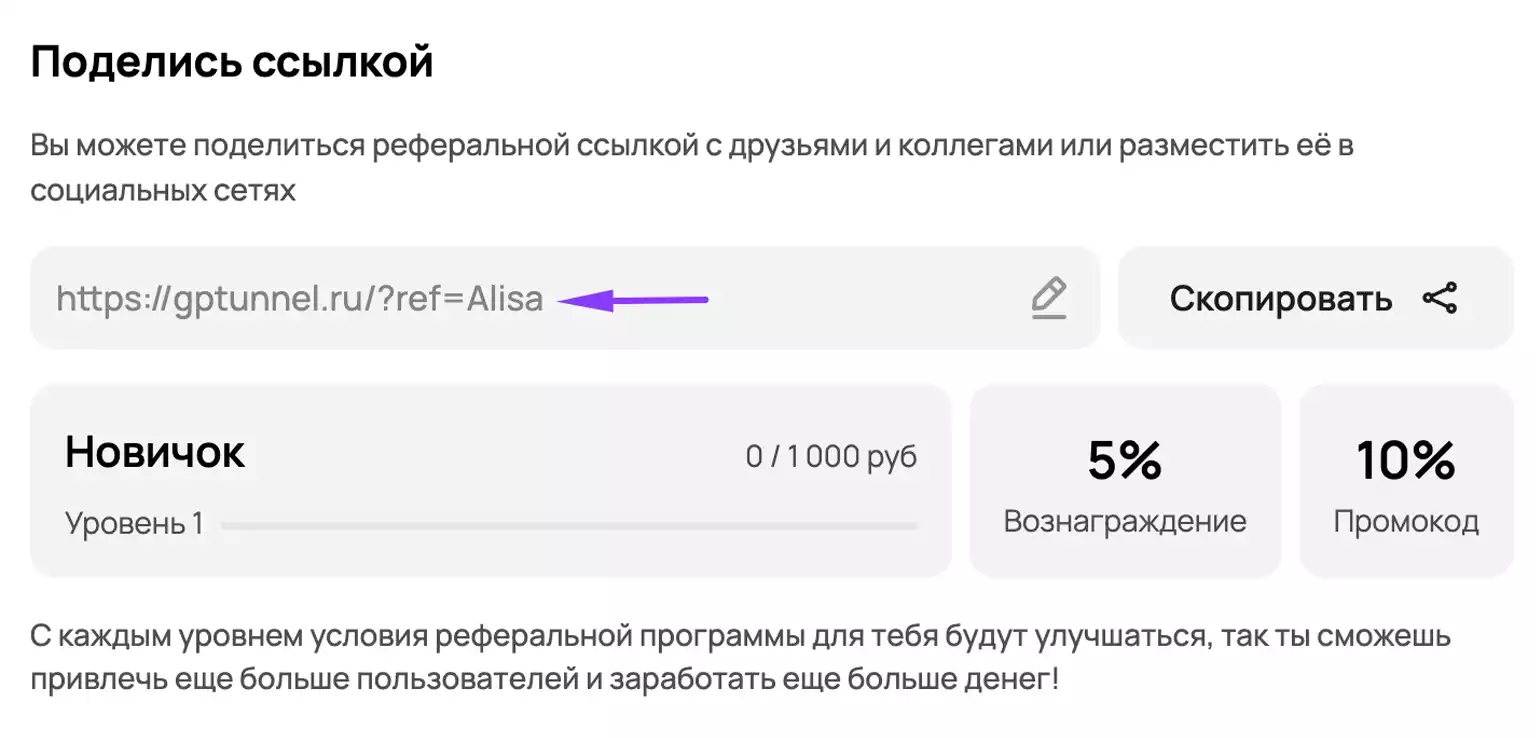Click the pencil edit icon in link field
1536x738 pixels.
1048,299
